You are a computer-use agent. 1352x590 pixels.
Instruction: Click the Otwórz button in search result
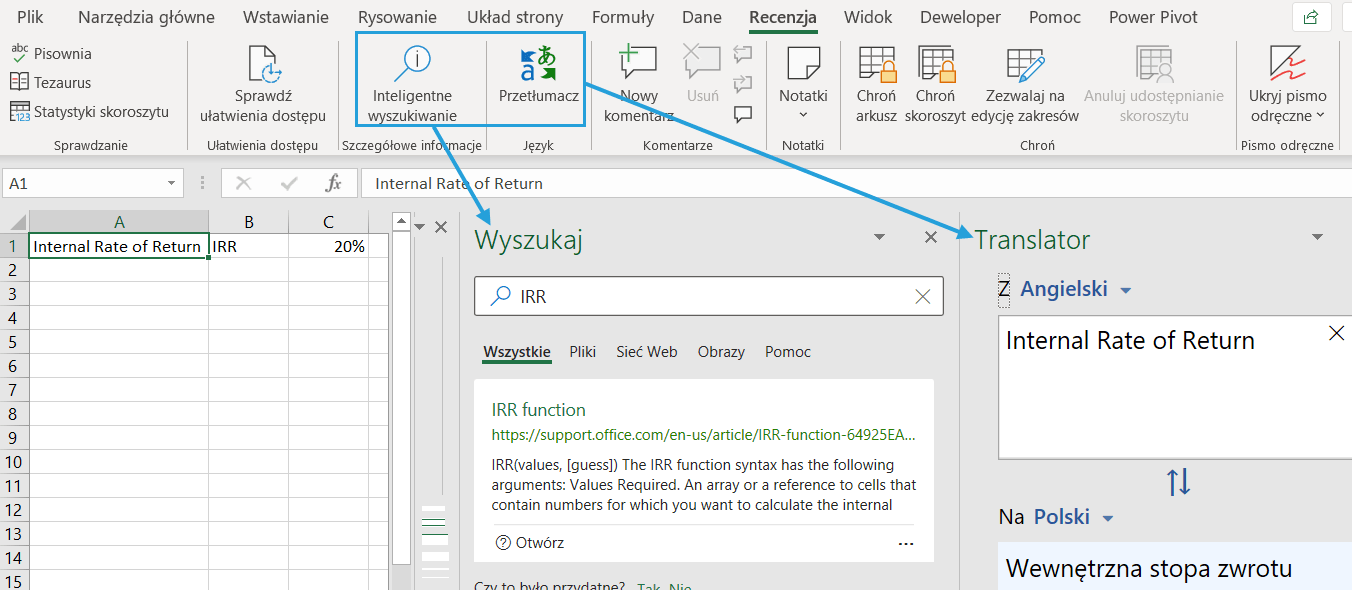530,543
